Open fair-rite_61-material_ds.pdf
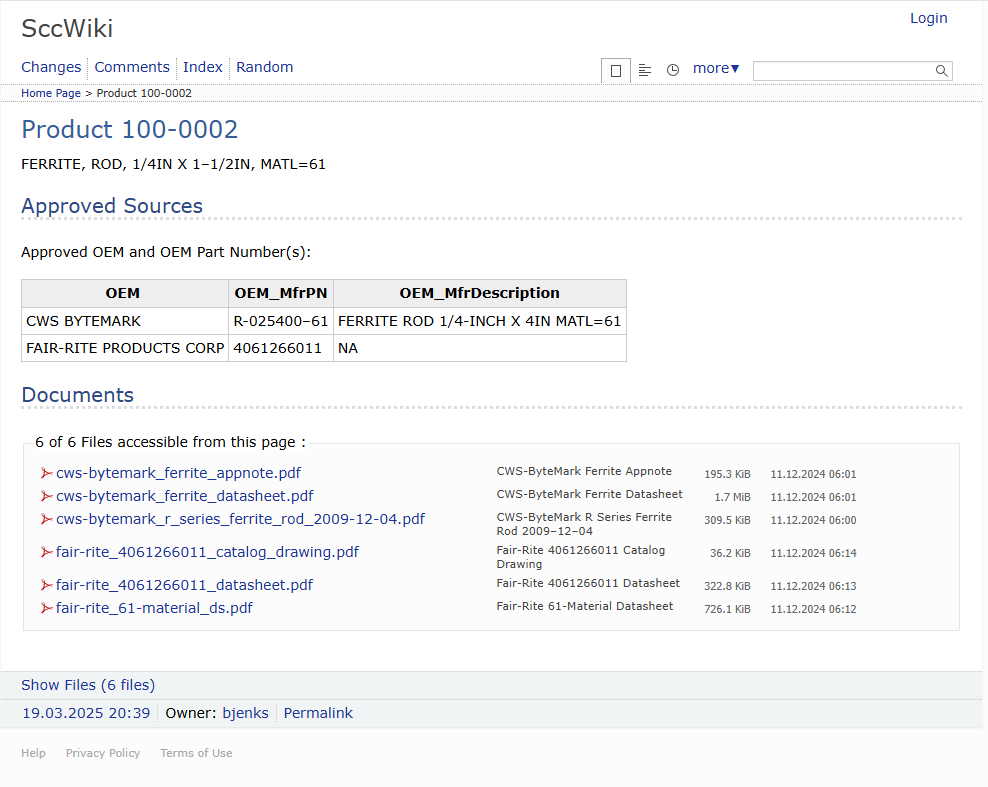Viewport: 988px width, 787px height. tap(154, 609)
